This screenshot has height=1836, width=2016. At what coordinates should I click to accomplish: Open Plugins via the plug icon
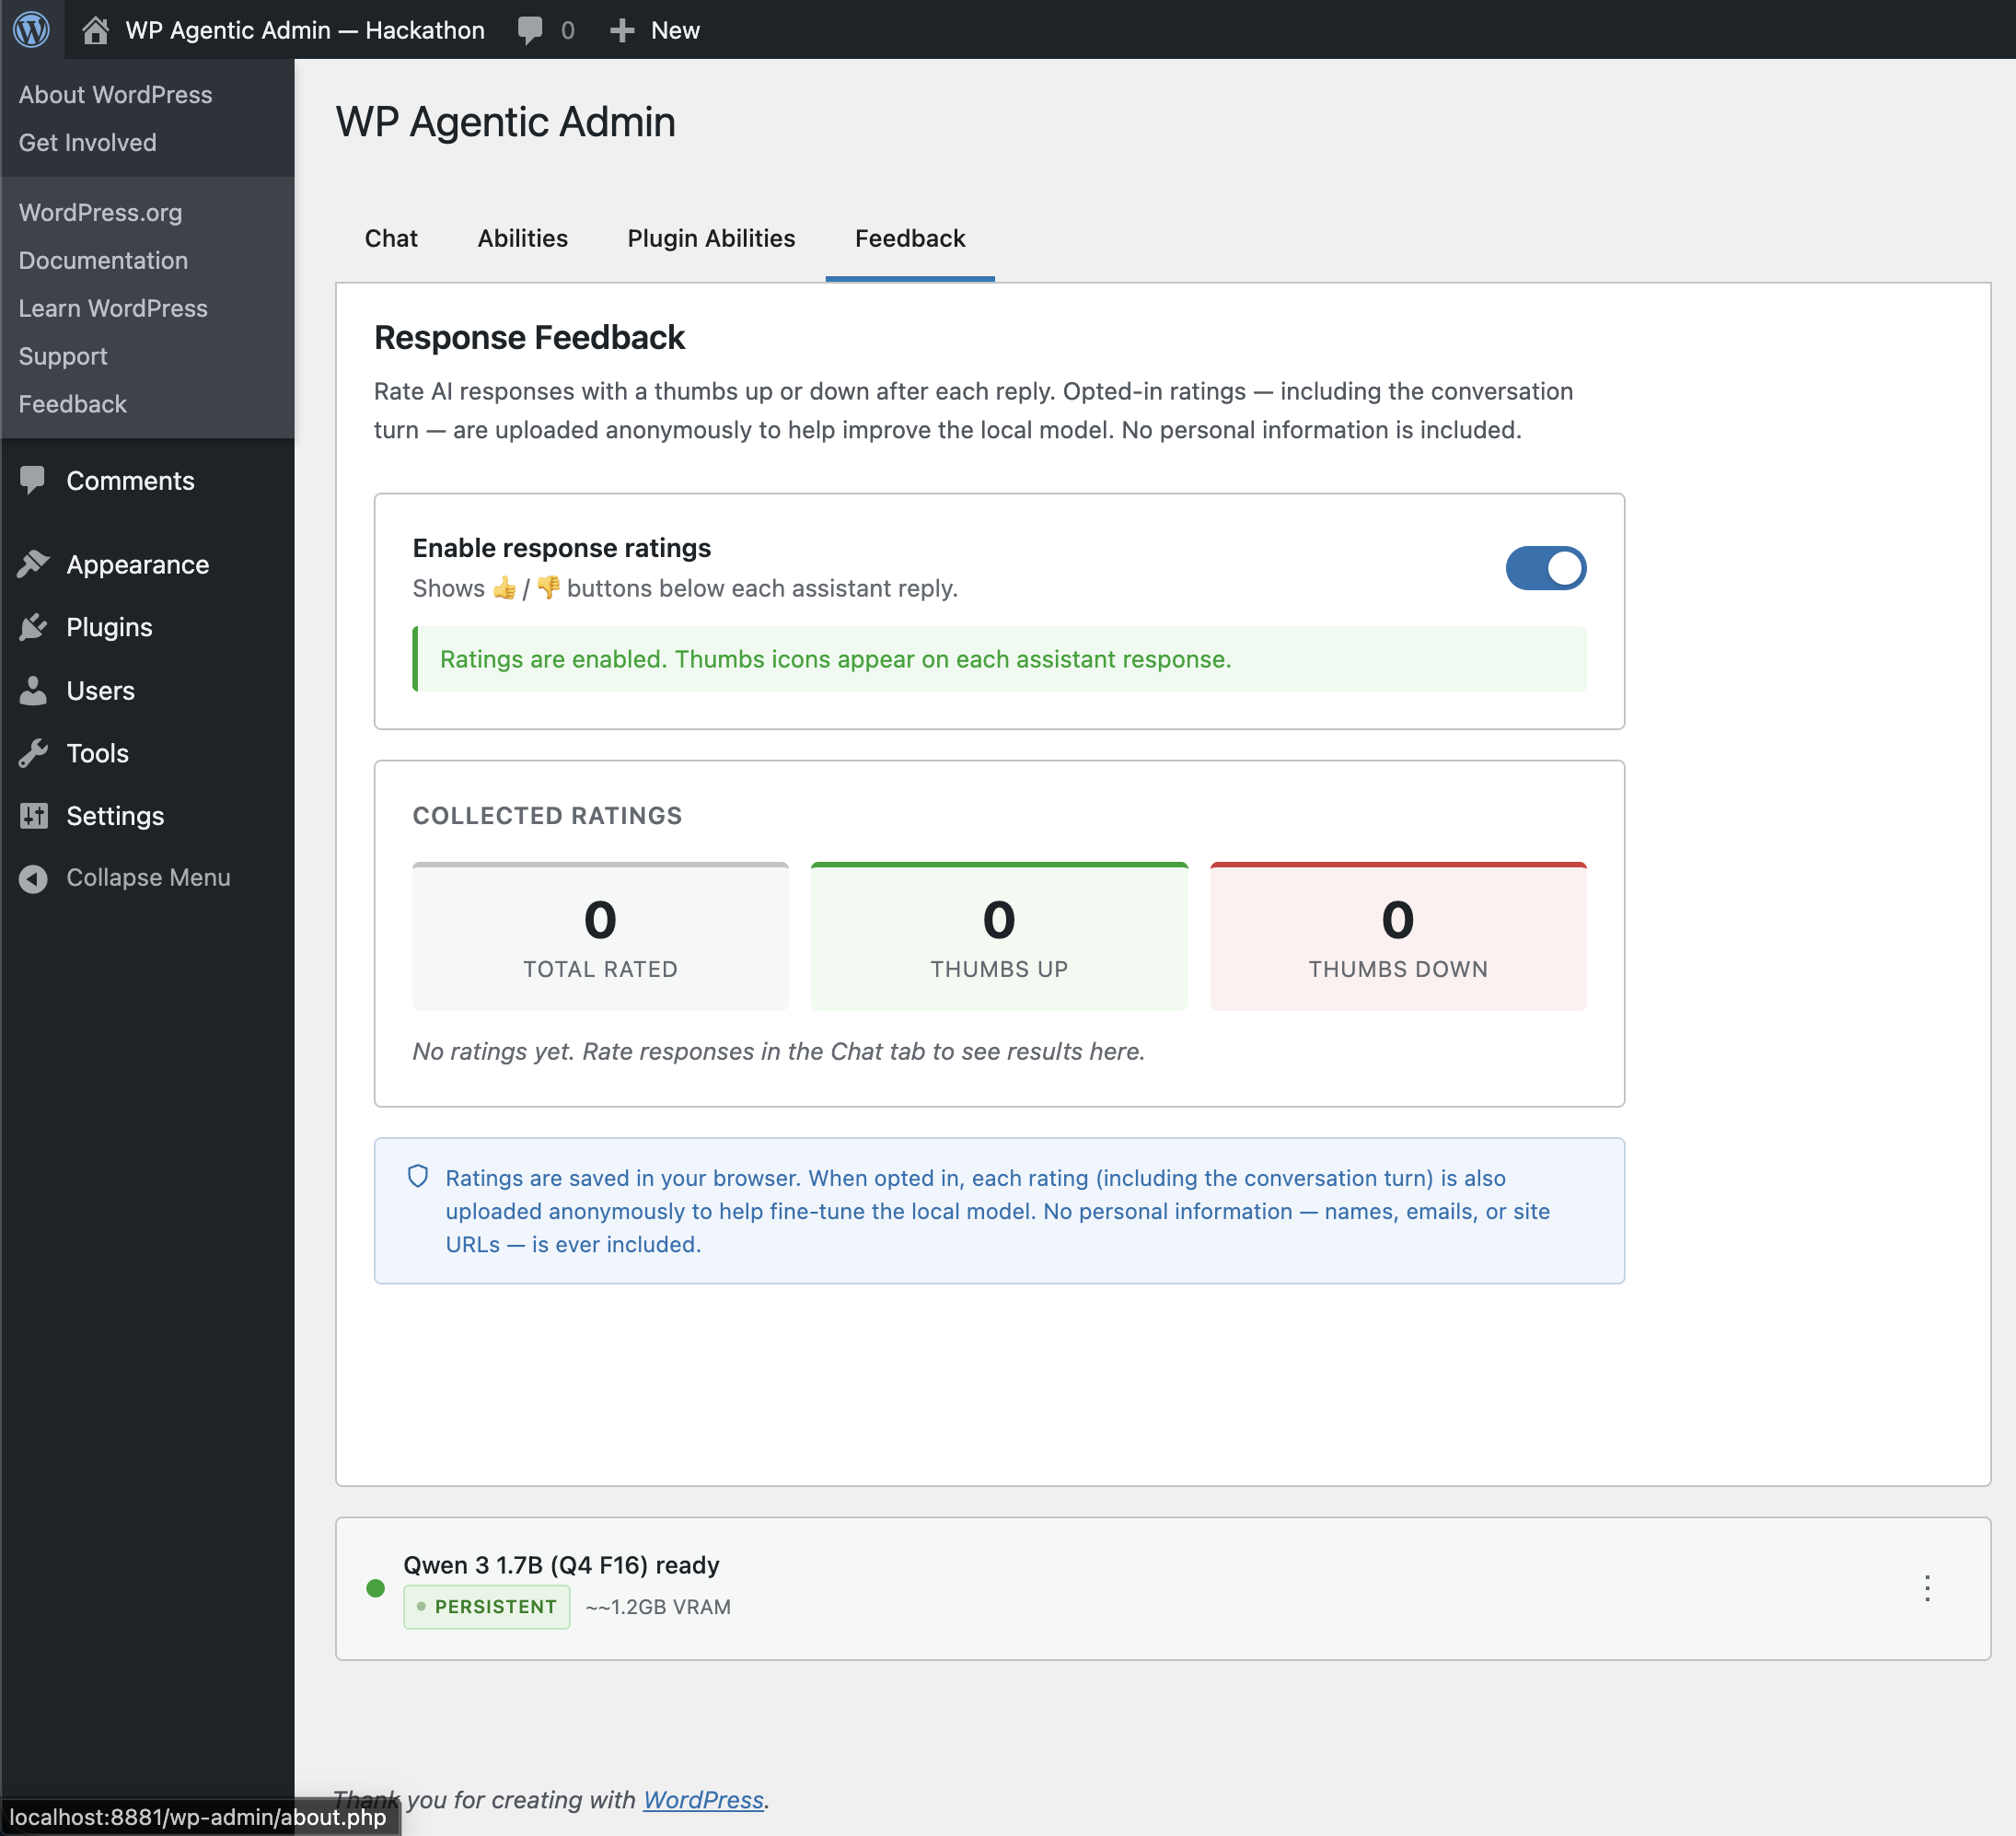34,627
